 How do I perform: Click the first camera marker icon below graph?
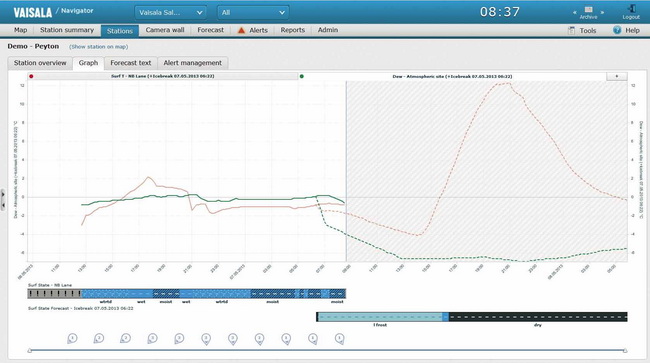pos(72,339)
